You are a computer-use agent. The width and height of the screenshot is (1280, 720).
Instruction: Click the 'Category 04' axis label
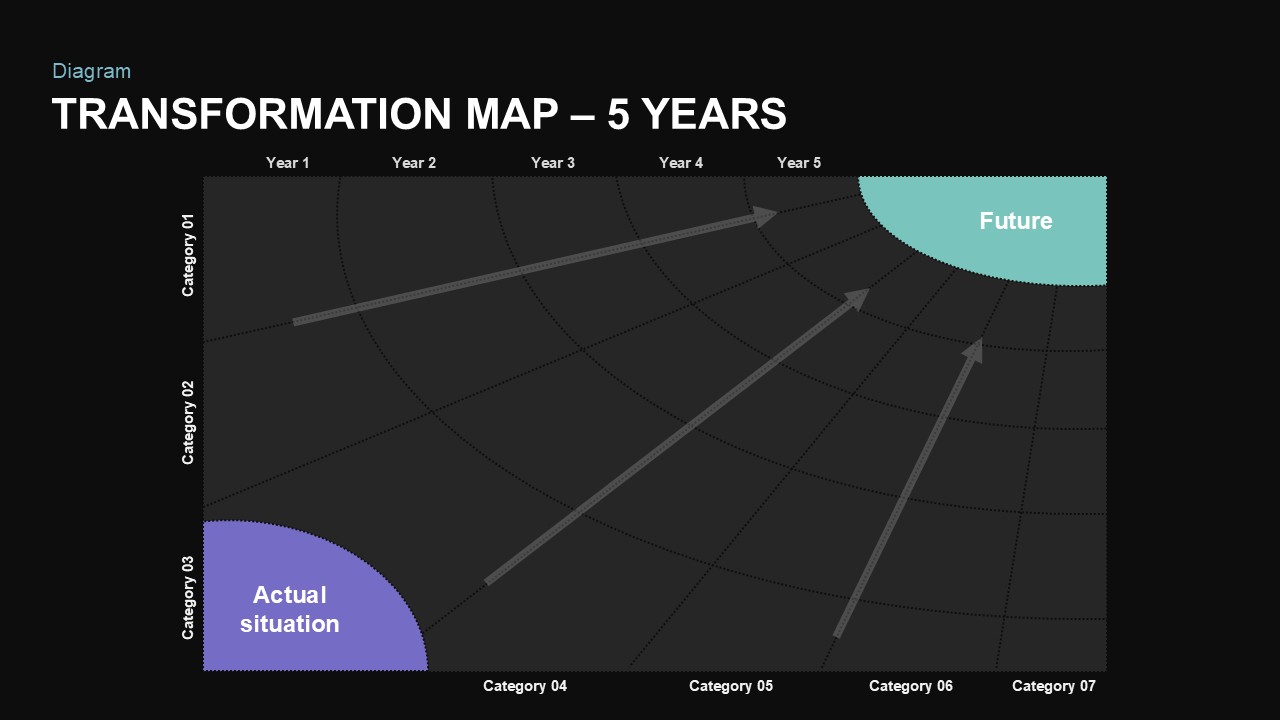(525, 686)
